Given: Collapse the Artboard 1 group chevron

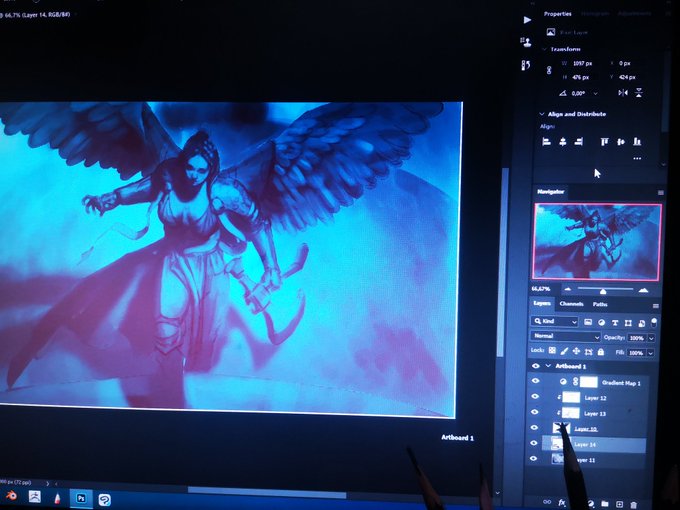Looking at the screenshot, I should pyautogui.click(x=548, y=366).
